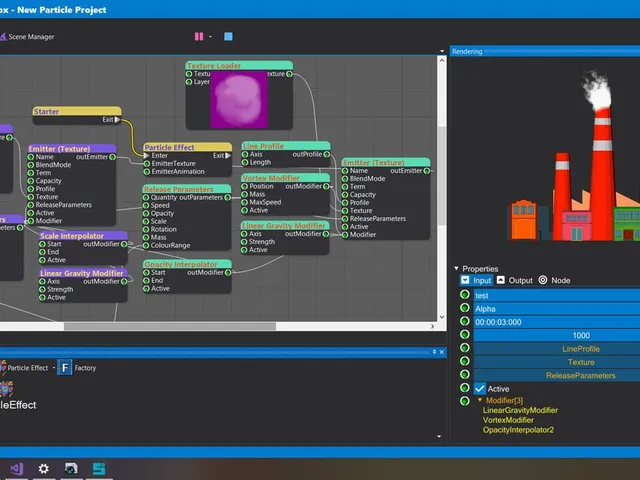Click the outModifier port on Scale Interpolator node
This screenshot has height=480, width=640.
(x=124, y=244)
